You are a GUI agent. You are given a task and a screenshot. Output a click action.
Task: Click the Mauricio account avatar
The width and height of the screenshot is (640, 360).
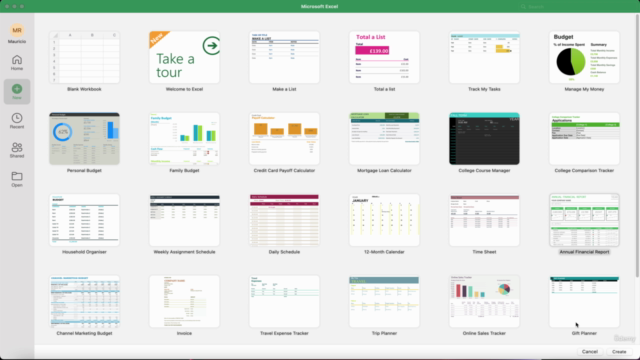point(17,30)
